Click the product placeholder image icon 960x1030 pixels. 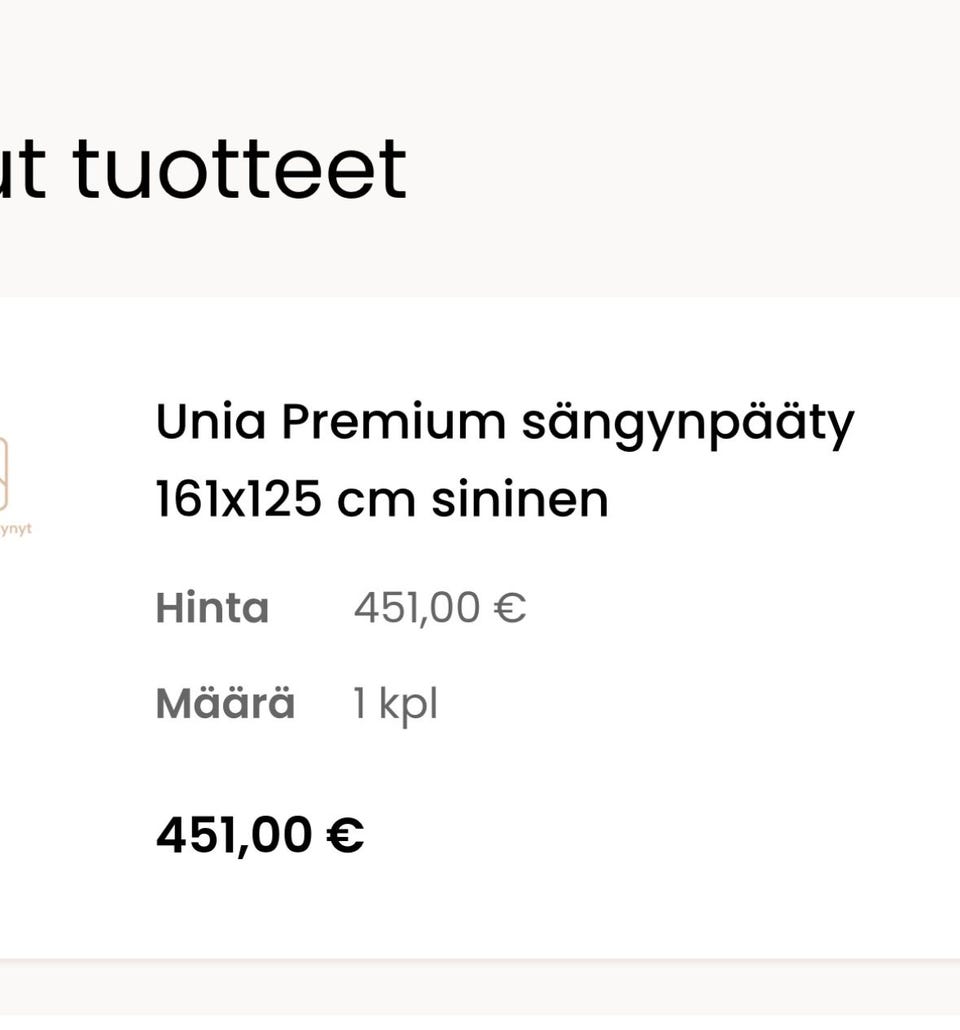(4, 473)
